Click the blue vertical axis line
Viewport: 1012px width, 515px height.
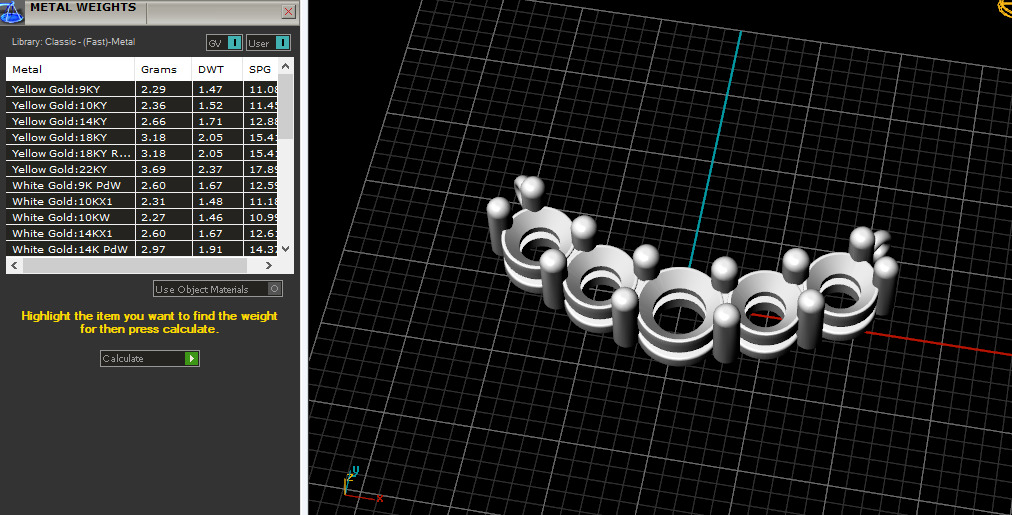click(x=715, y=148)
